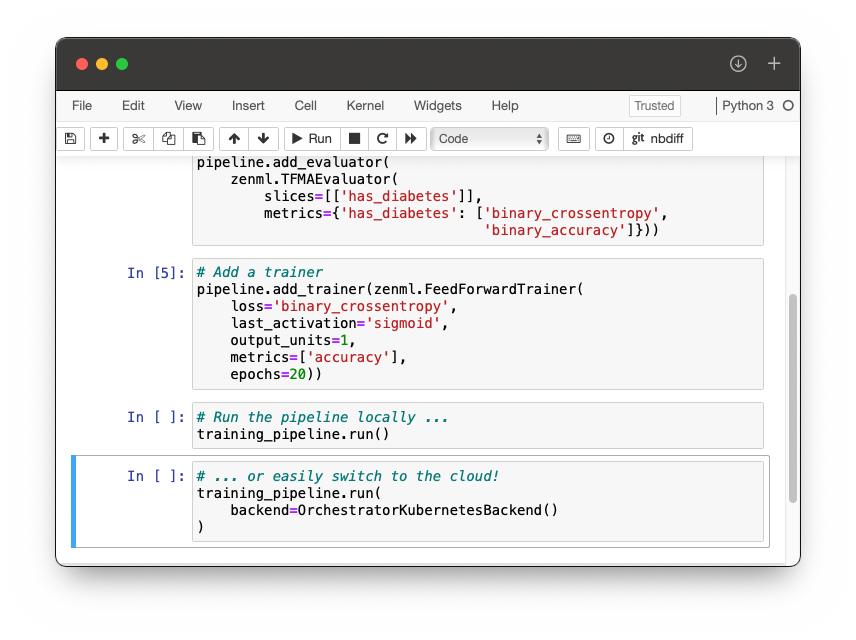This screenshot has height=640, width=856.
Task: Click the notebook vertical scrollbar
Action: 793,398
